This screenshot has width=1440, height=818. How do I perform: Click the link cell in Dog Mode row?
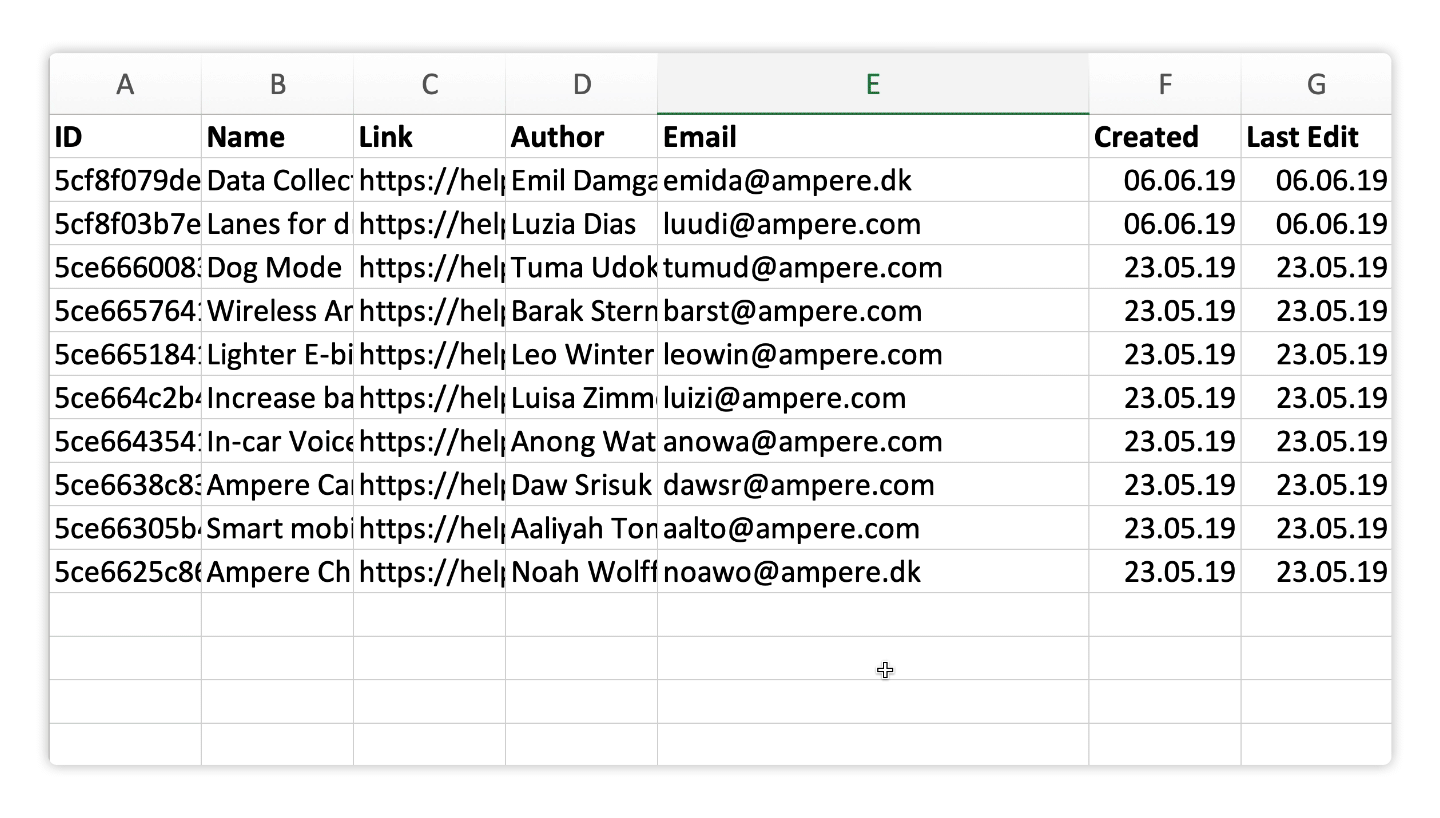click(x=430, y=267)
